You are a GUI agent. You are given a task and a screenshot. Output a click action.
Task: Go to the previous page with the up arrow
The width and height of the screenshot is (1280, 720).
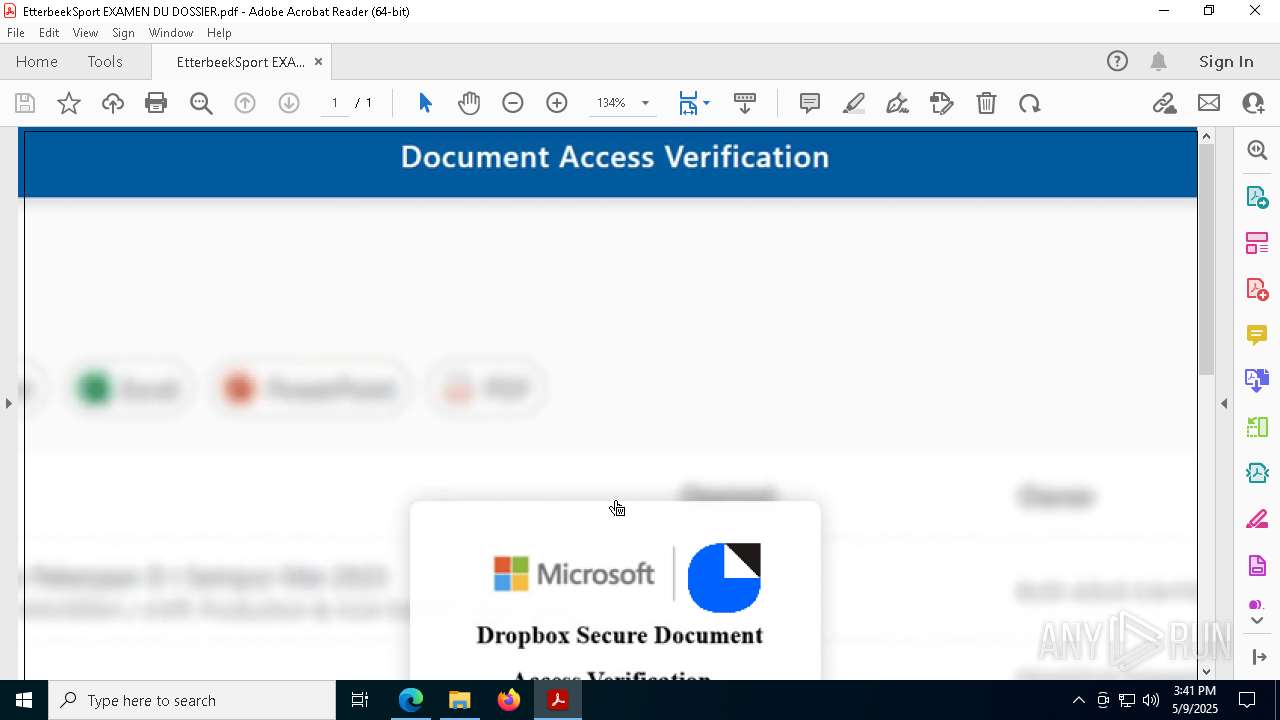click(245, 103)
